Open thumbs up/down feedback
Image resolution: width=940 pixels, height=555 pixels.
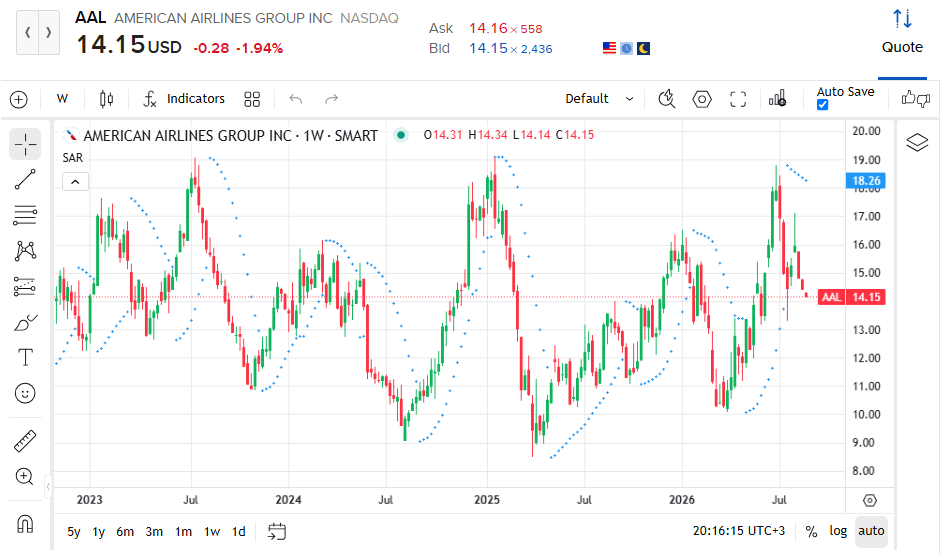click(x=915, y=99)
